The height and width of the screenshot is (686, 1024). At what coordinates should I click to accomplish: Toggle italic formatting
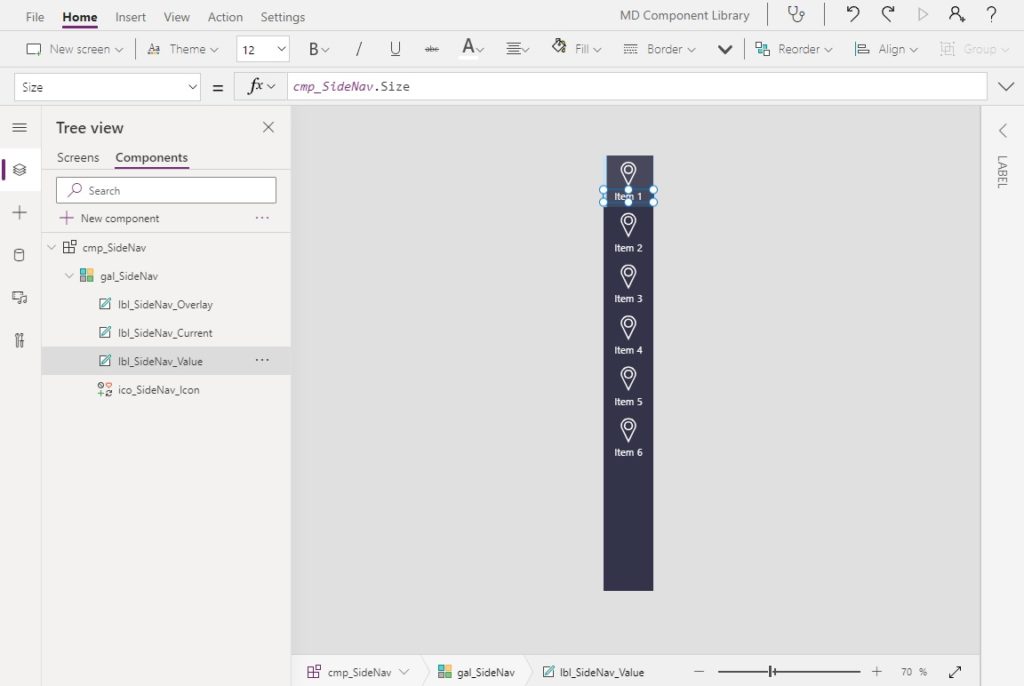coord(358,48)
